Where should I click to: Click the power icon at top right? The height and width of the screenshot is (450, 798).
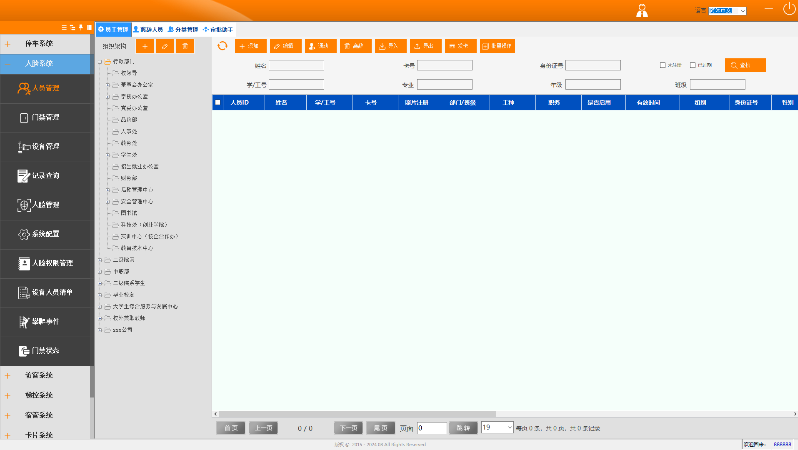(x=789, y=9)
